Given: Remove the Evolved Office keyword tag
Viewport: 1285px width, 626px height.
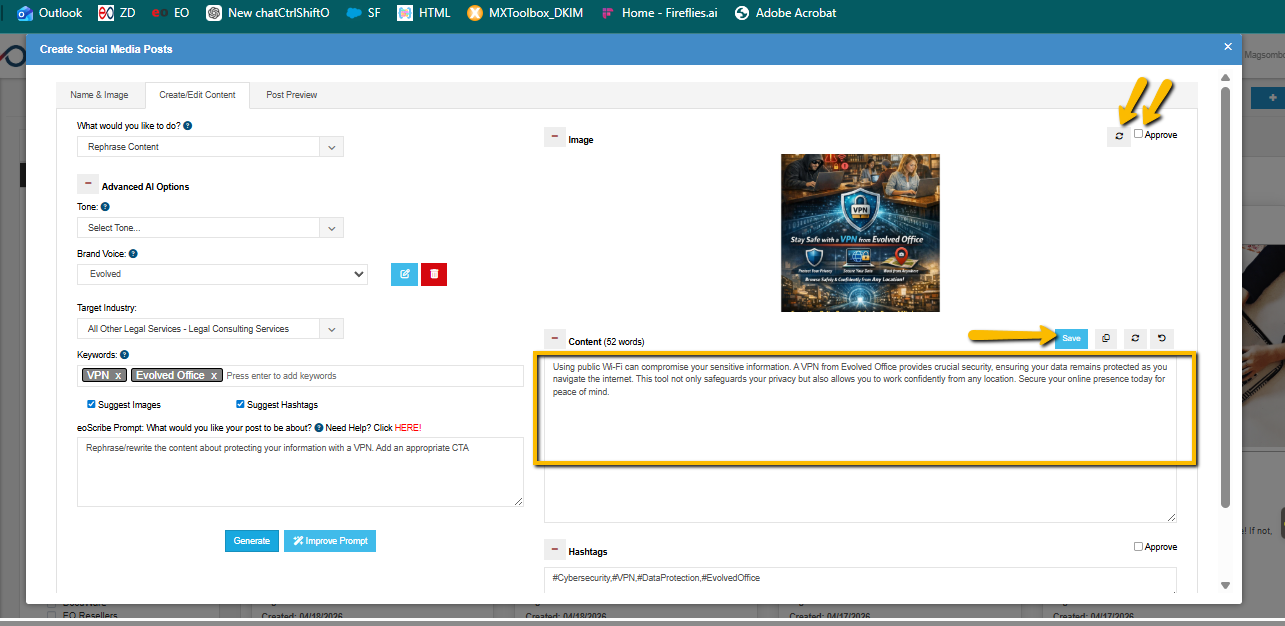Looking at the screenshot, I should (213, 375).
